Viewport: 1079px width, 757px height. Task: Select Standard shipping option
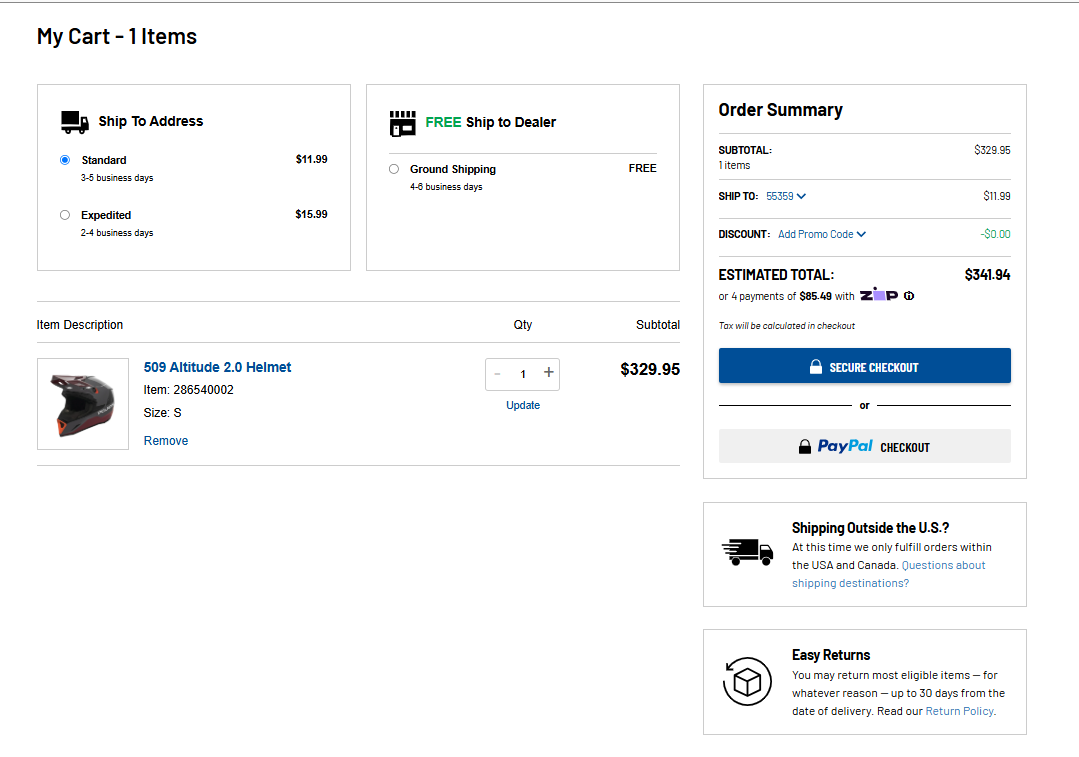[x=65, y=160]
